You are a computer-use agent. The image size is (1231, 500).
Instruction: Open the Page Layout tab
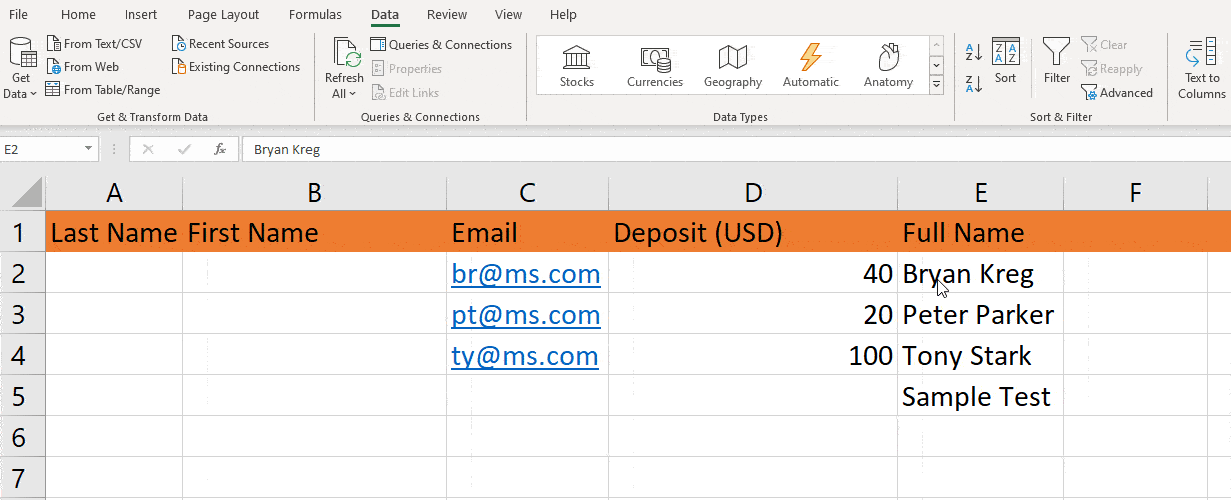(x=223, y=15)
